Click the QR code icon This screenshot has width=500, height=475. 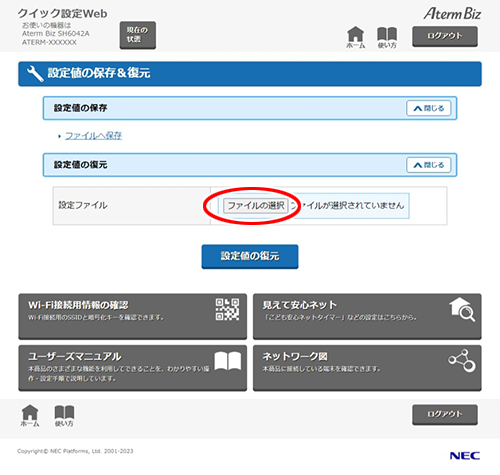click(x=227, y=309)
